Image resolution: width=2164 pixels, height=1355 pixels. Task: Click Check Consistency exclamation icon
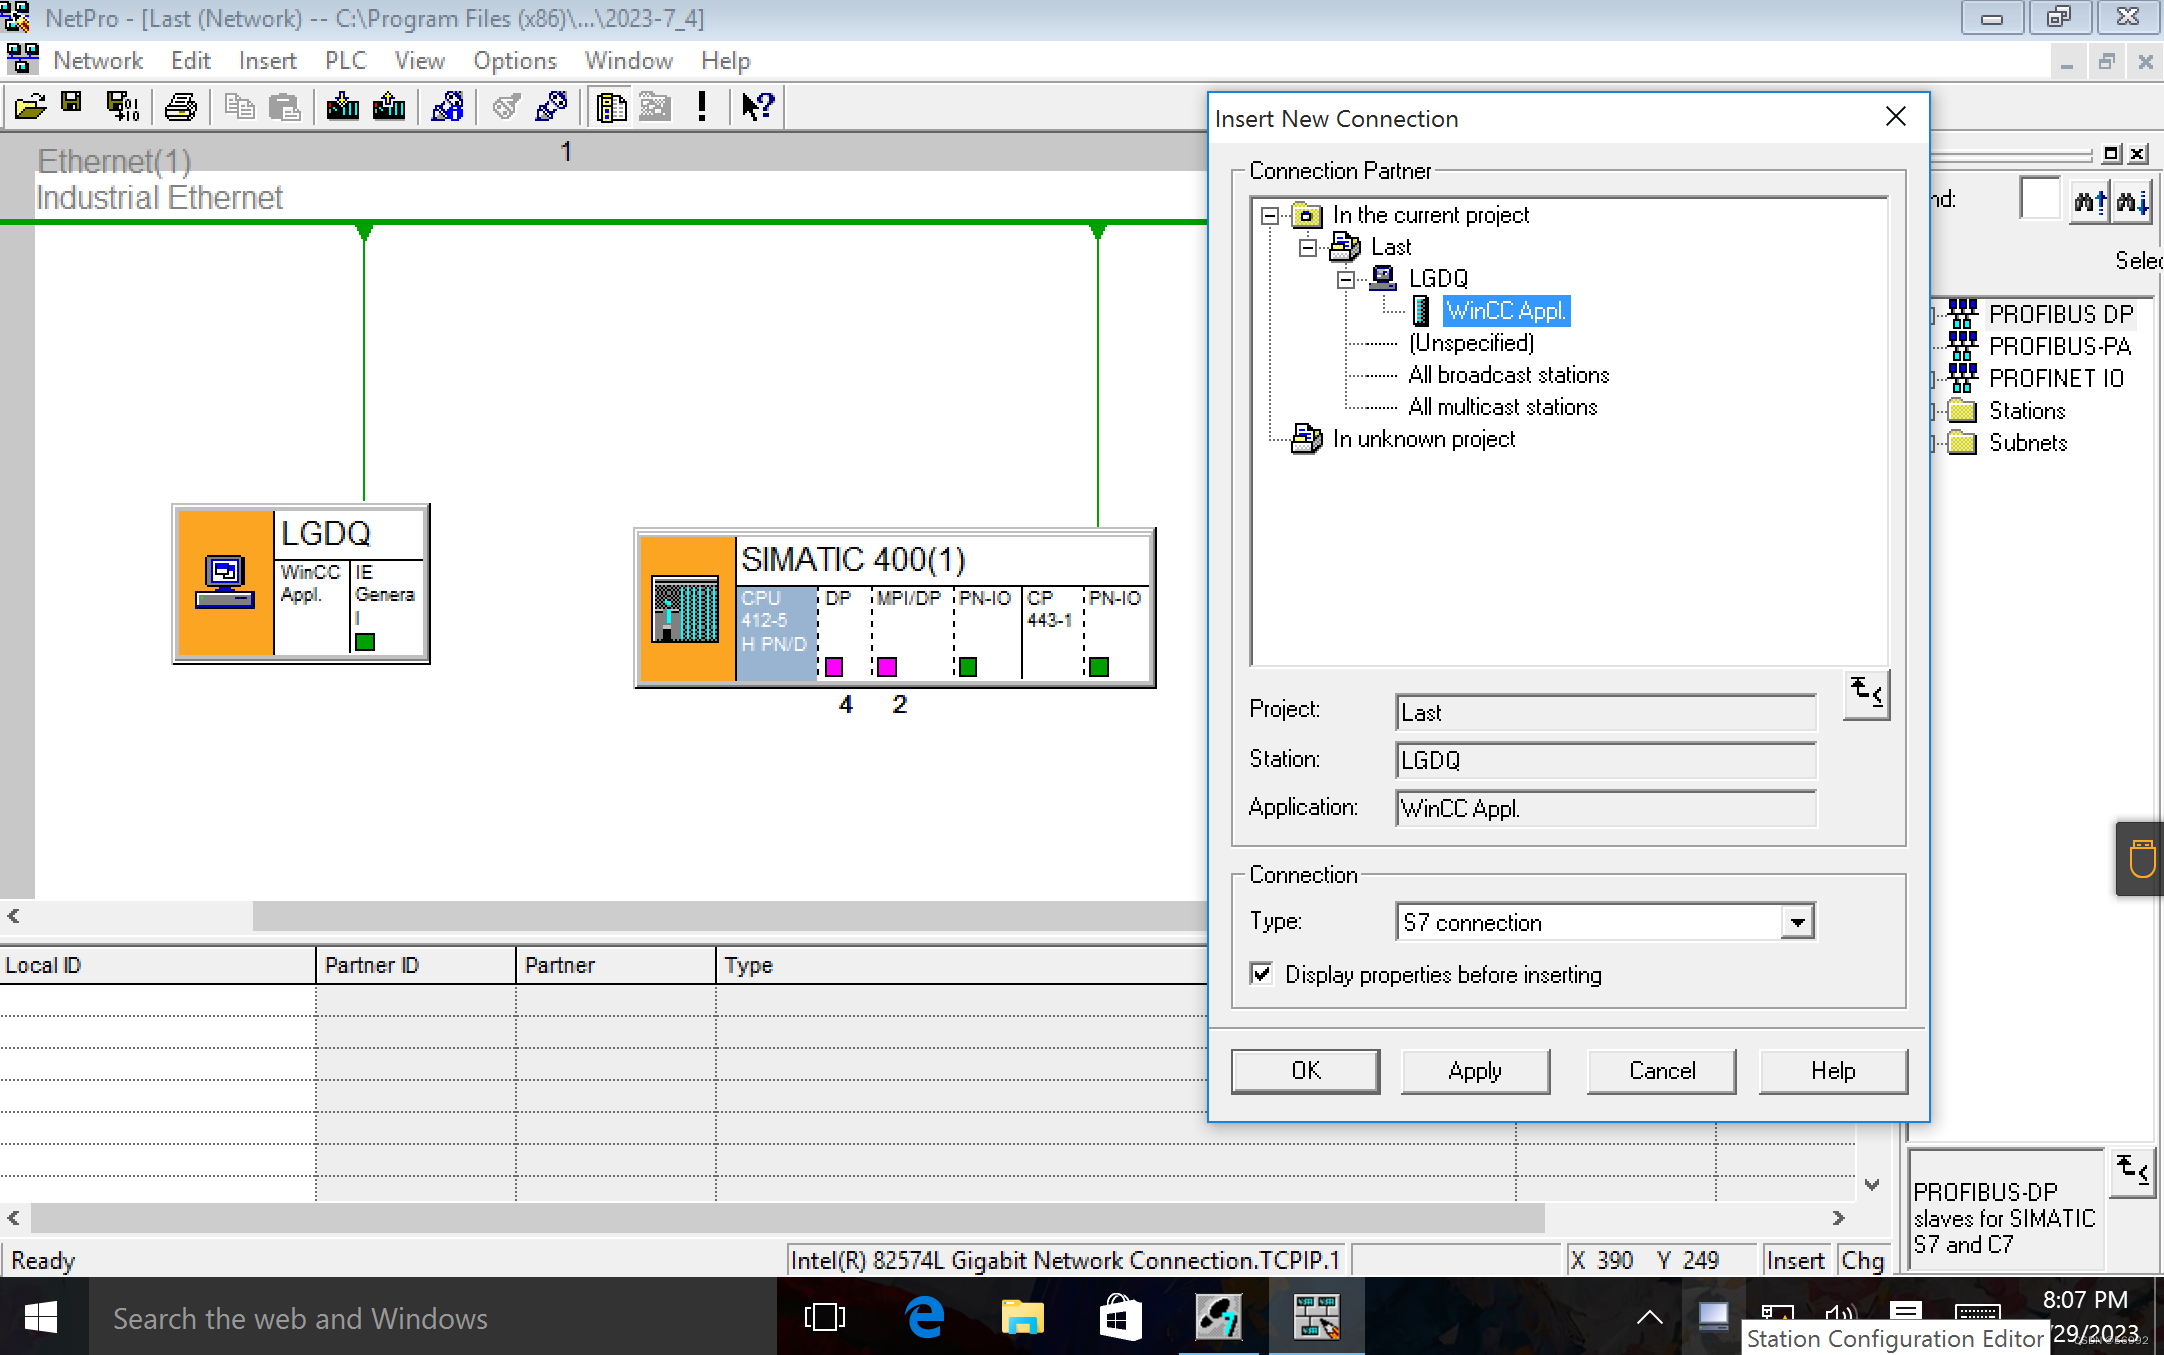pyautogui.click(x=702, y=106)
